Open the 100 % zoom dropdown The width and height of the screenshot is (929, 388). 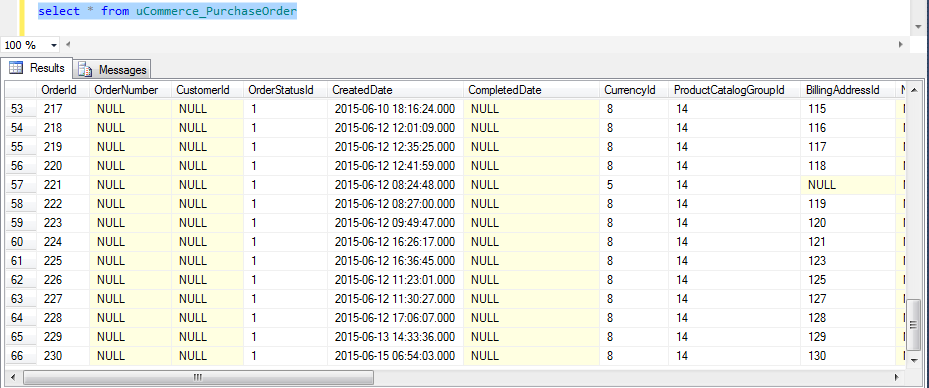(54, 45)
